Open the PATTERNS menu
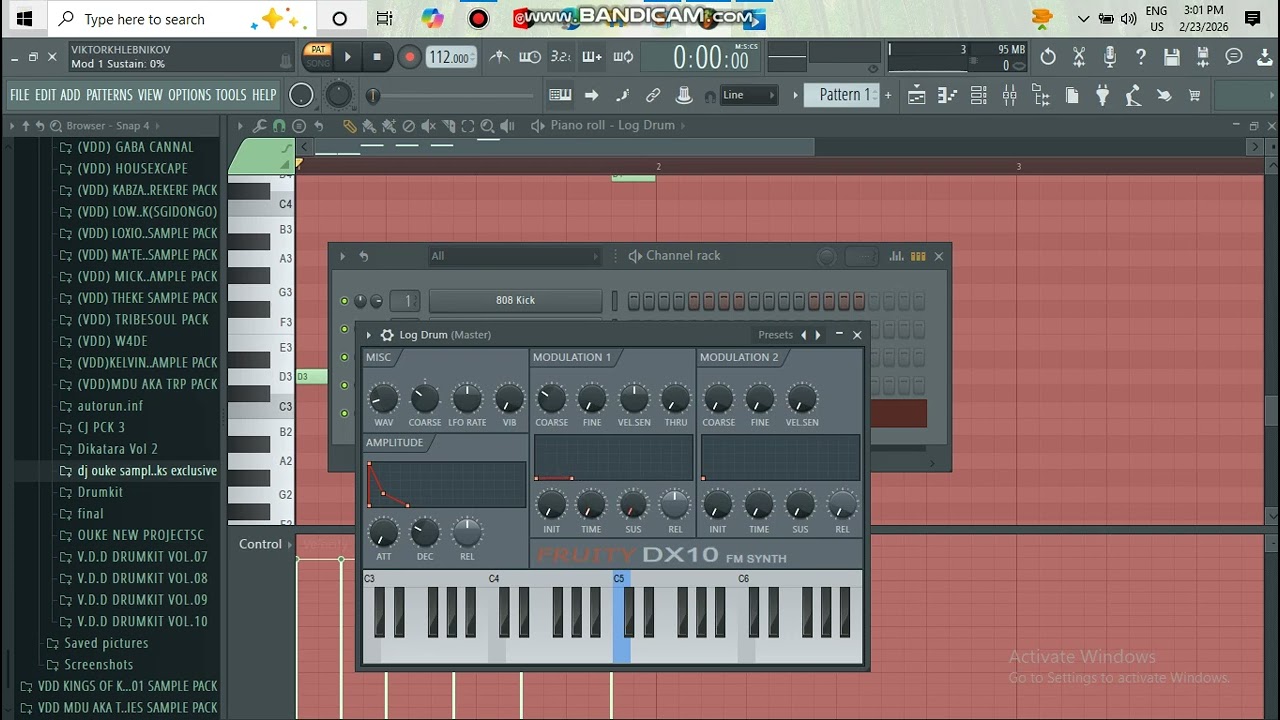This screenshot has width=1280, height=720. 109,95
